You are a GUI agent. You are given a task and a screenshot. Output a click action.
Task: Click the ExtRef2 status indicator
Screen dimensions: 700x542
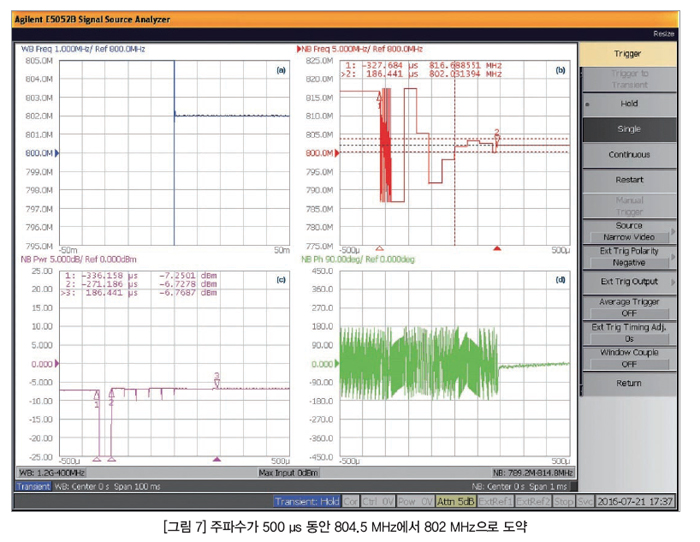[533, 502]
